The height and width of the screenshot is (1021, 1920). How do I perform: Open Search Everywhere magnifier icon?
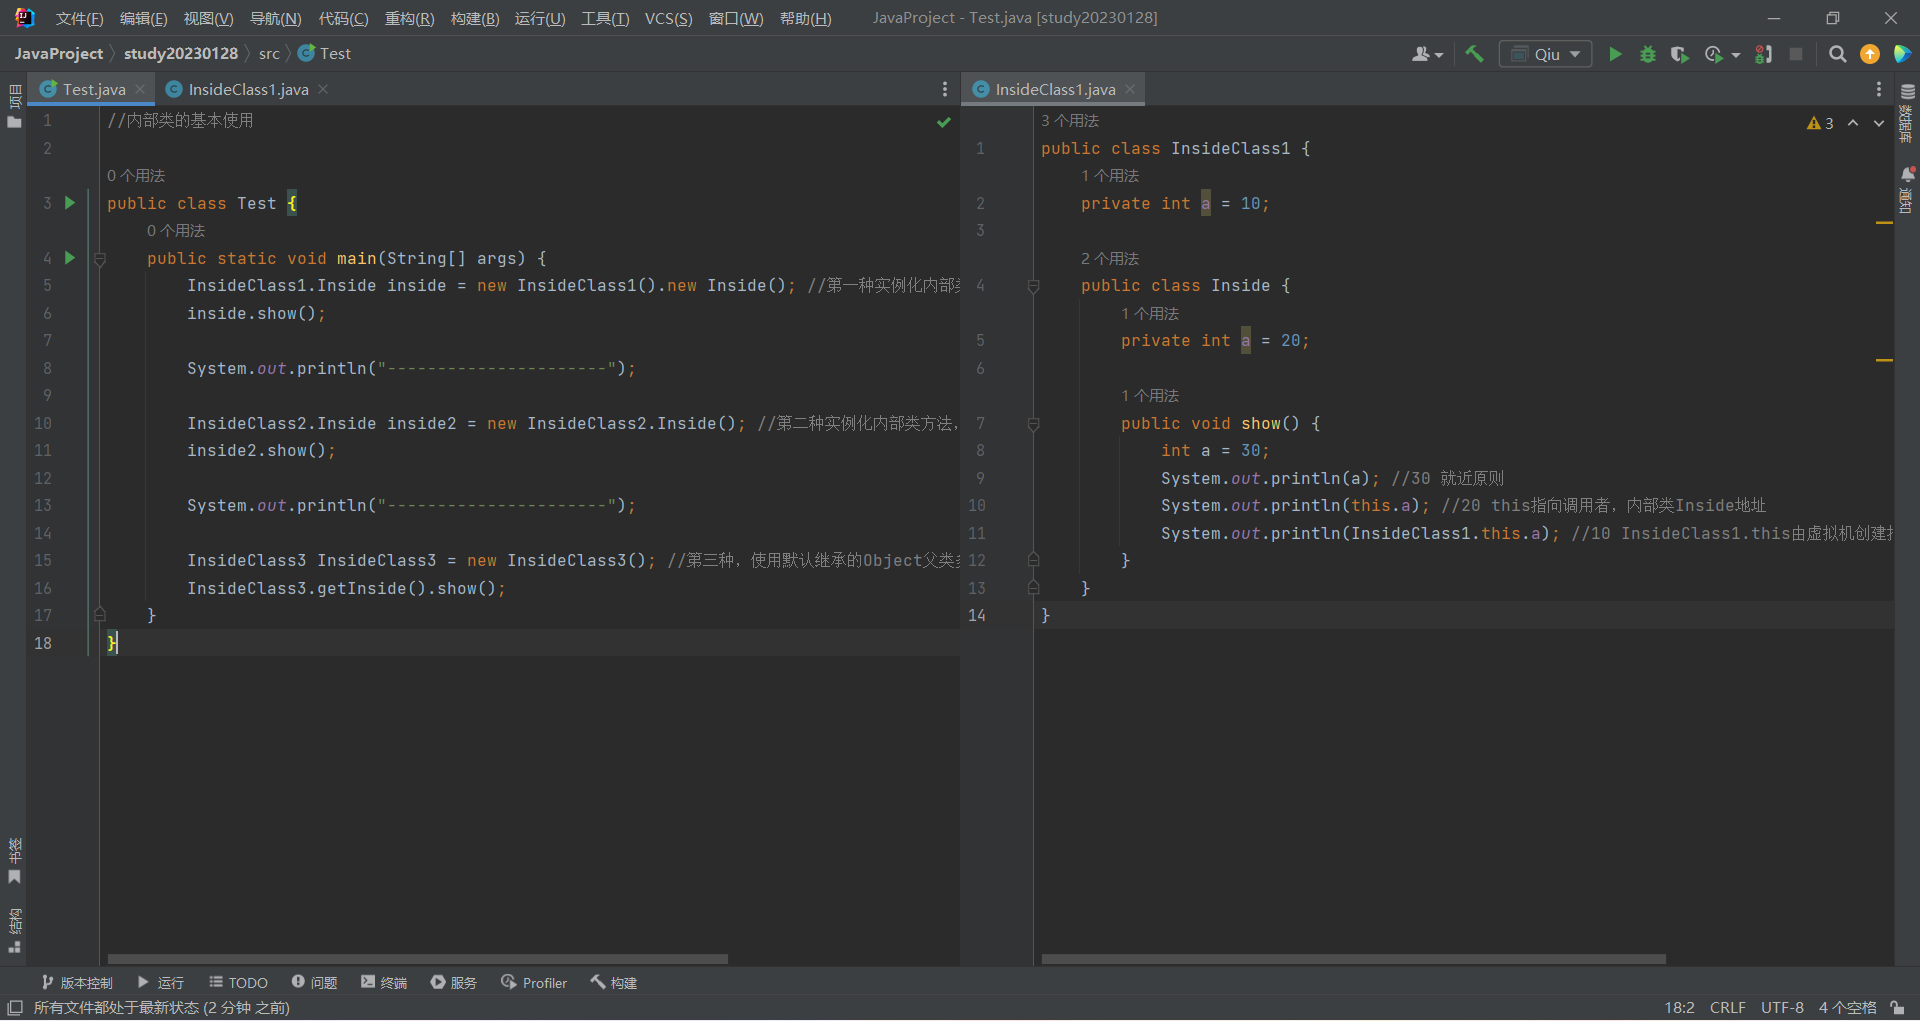pyautogui.click(x=1837, y=54)
